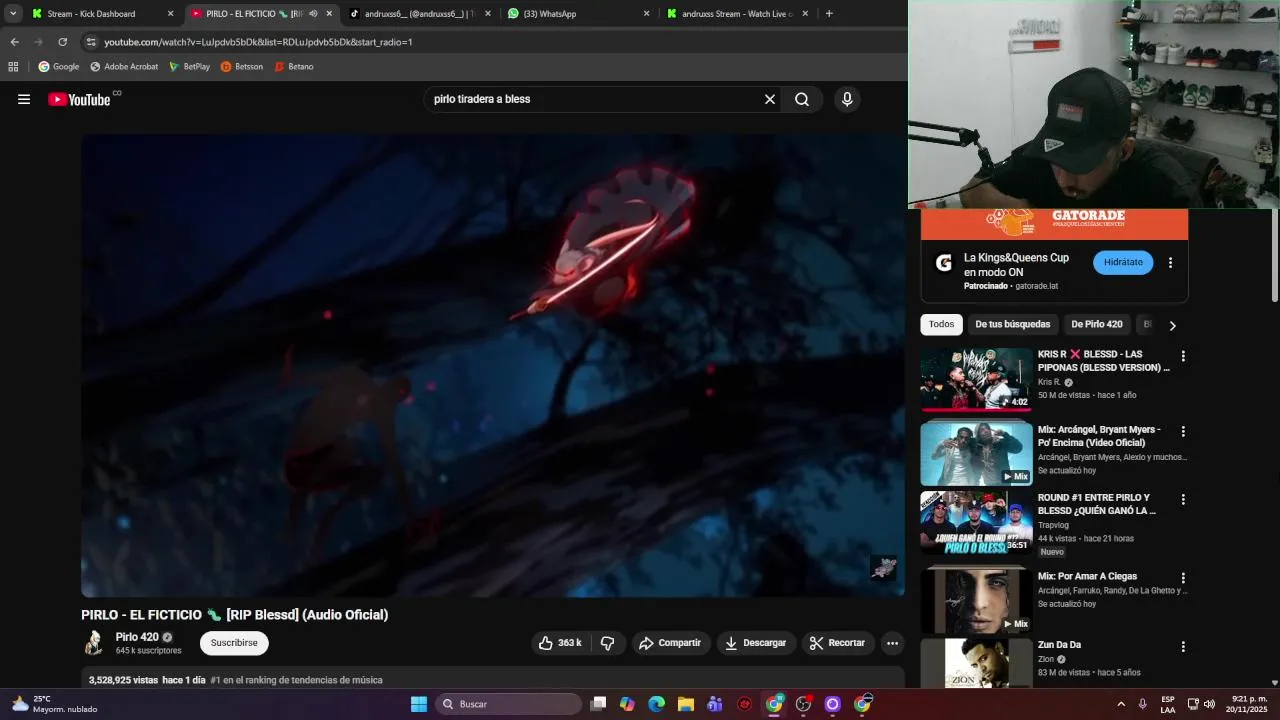Click the YouTube URL address bar
This screenshot has width=1280, height=720.
[x=490, y=42]
